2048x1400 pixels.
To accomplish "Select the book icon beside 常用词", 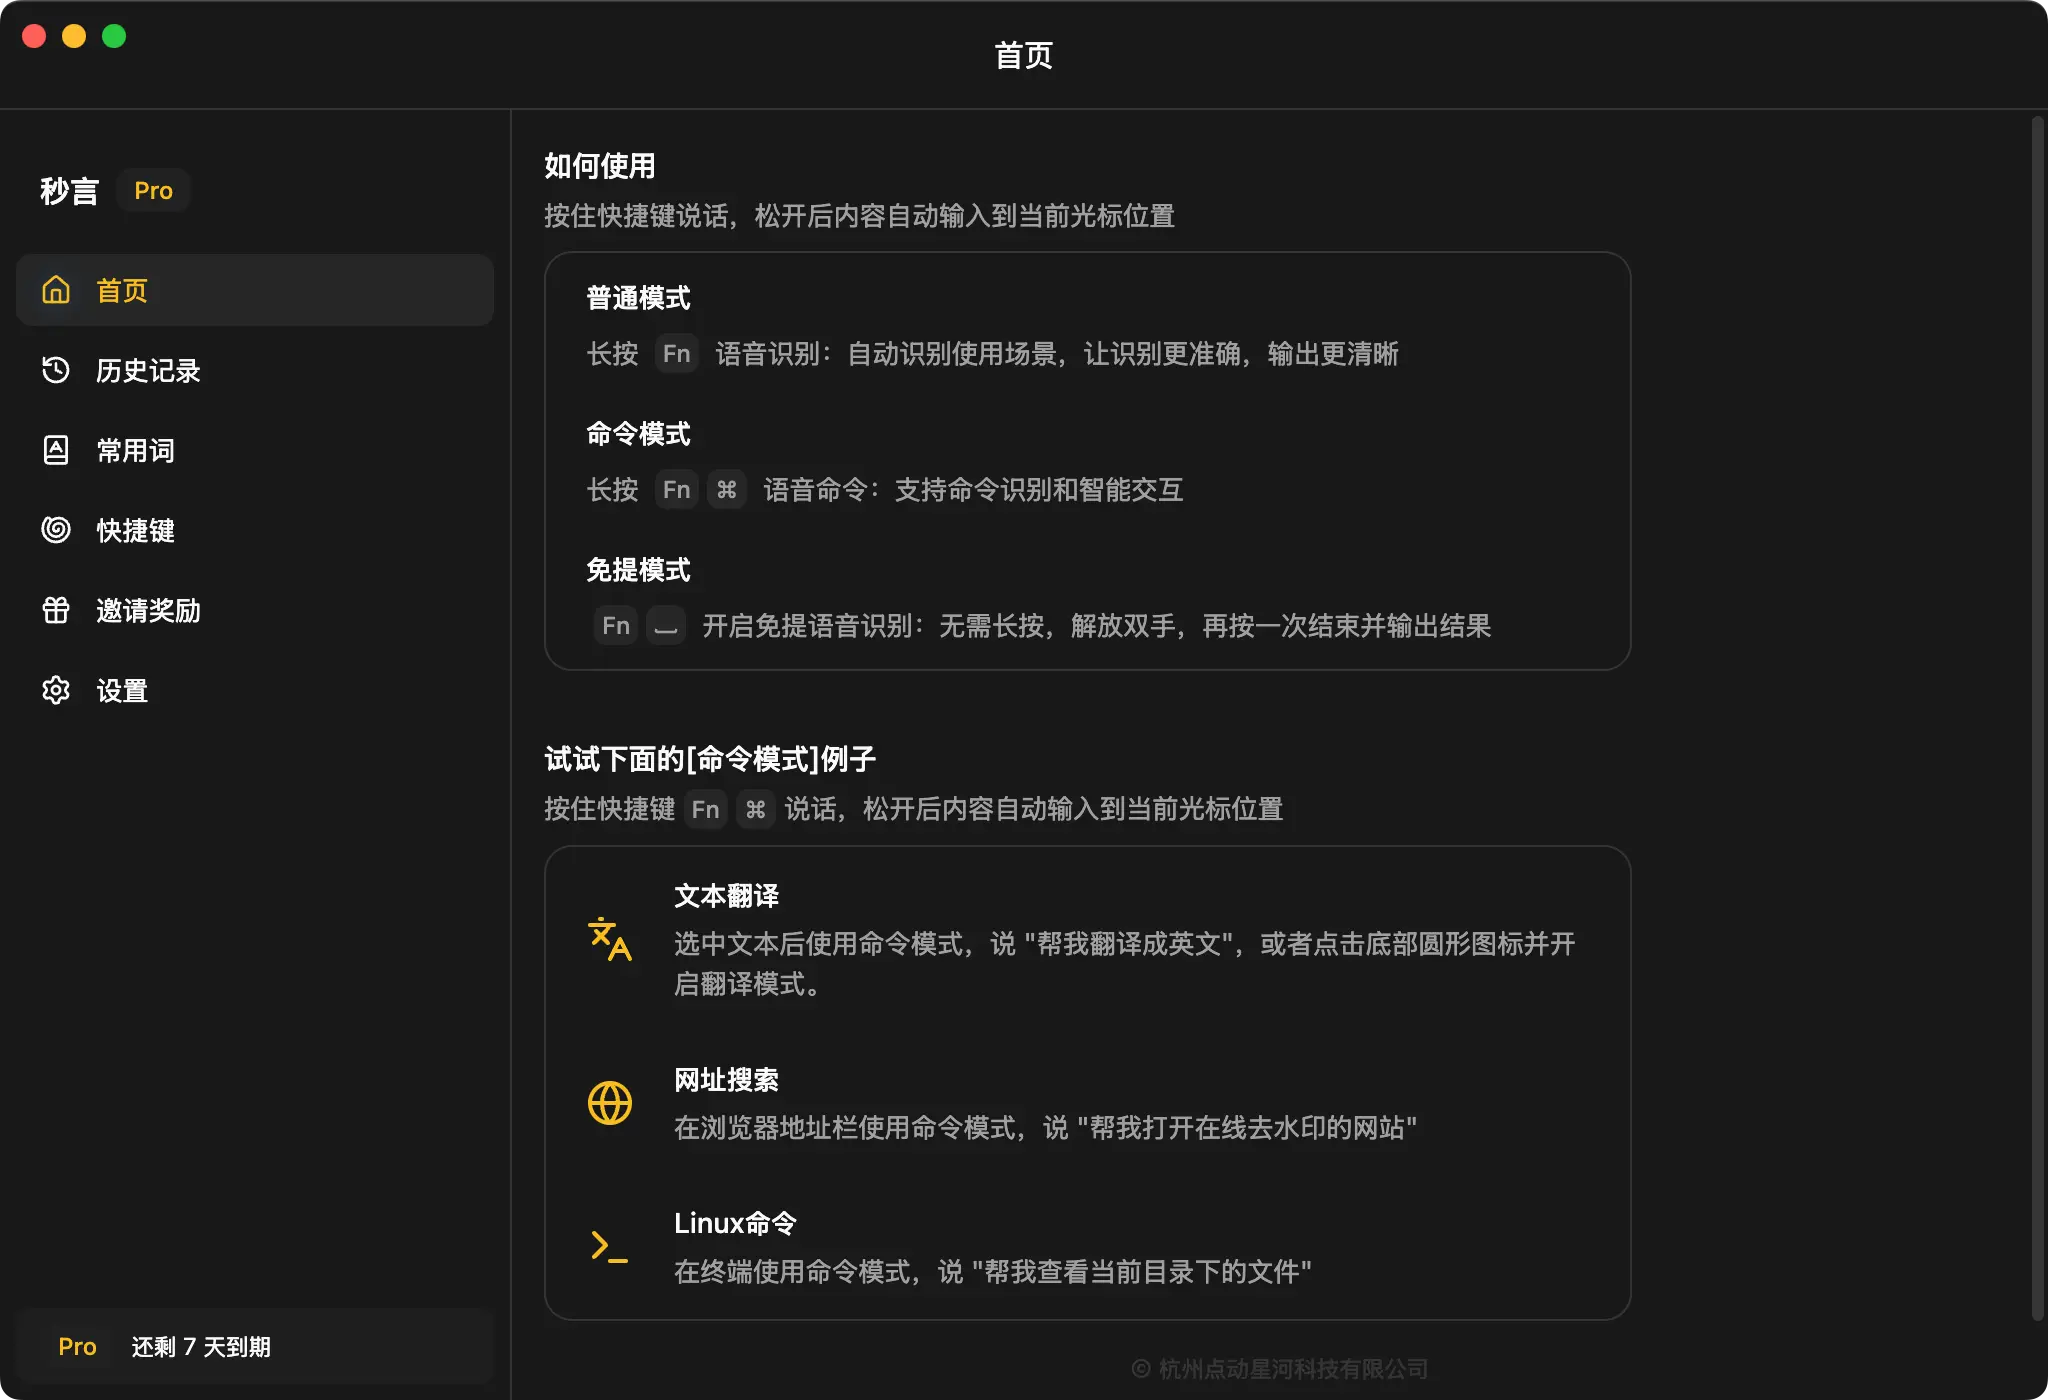I will coord(57,450).
